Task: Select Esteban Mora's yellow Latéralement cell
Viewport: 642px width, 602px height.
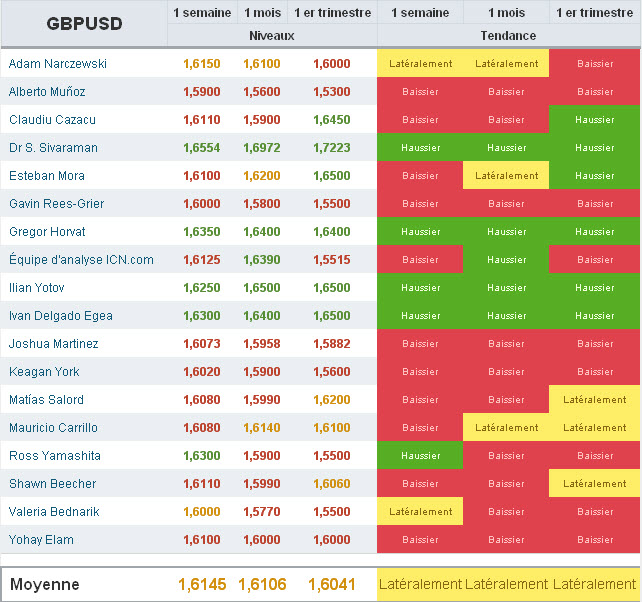Action: (506, 176)
